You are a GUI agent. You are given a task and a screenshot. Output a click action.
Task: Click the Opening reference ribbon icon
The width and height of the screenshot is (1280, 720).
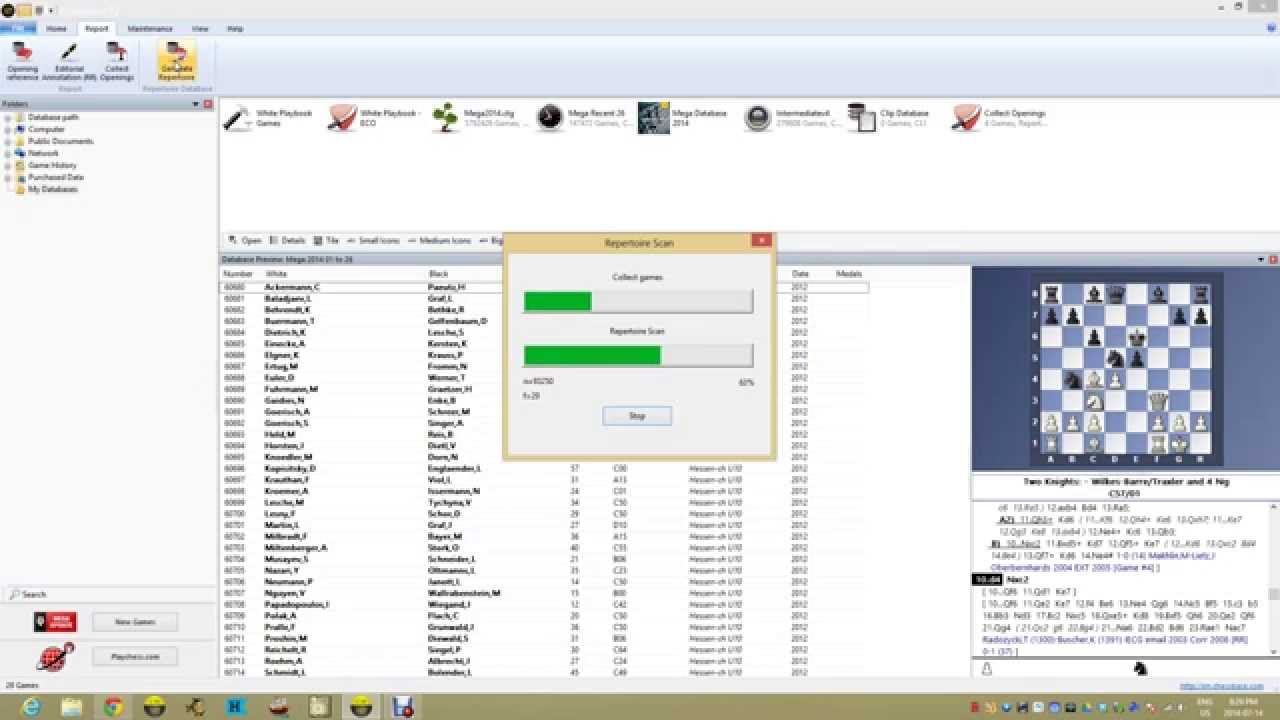pos(22,61)
